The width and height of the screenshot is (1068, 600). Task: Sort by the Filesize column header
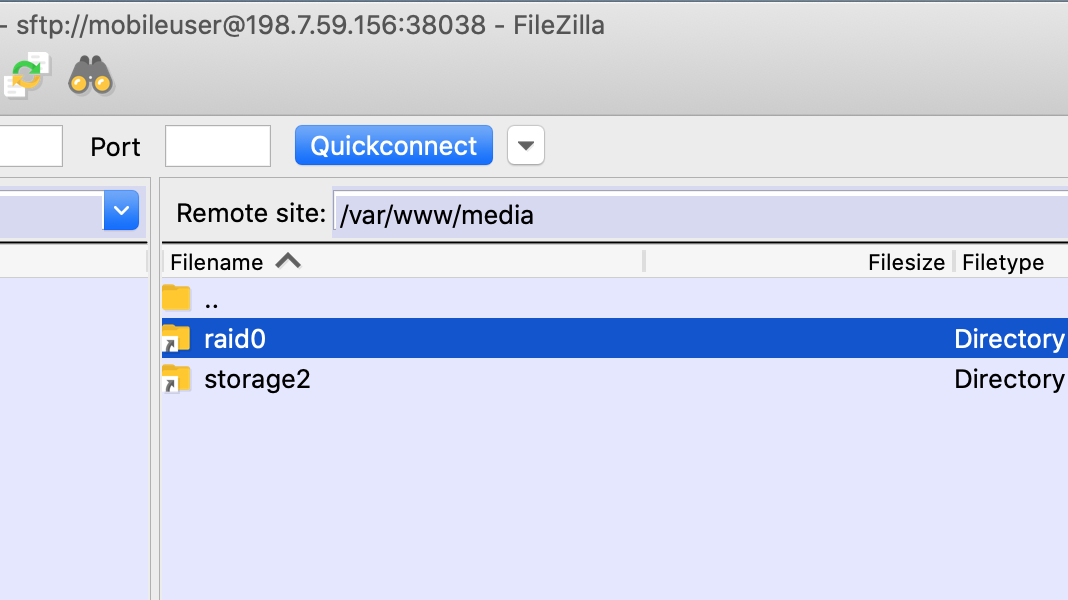(905, 262)
